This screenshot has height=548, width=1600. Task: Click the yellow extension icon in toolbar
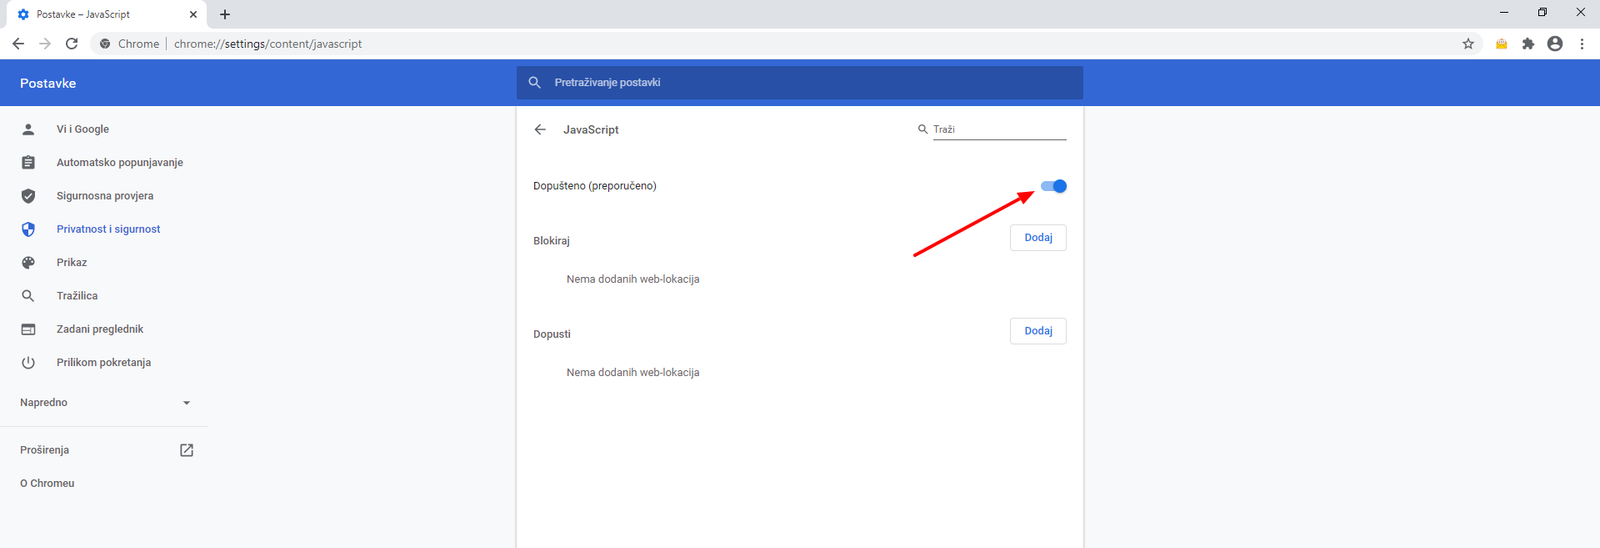(1501, 44)
